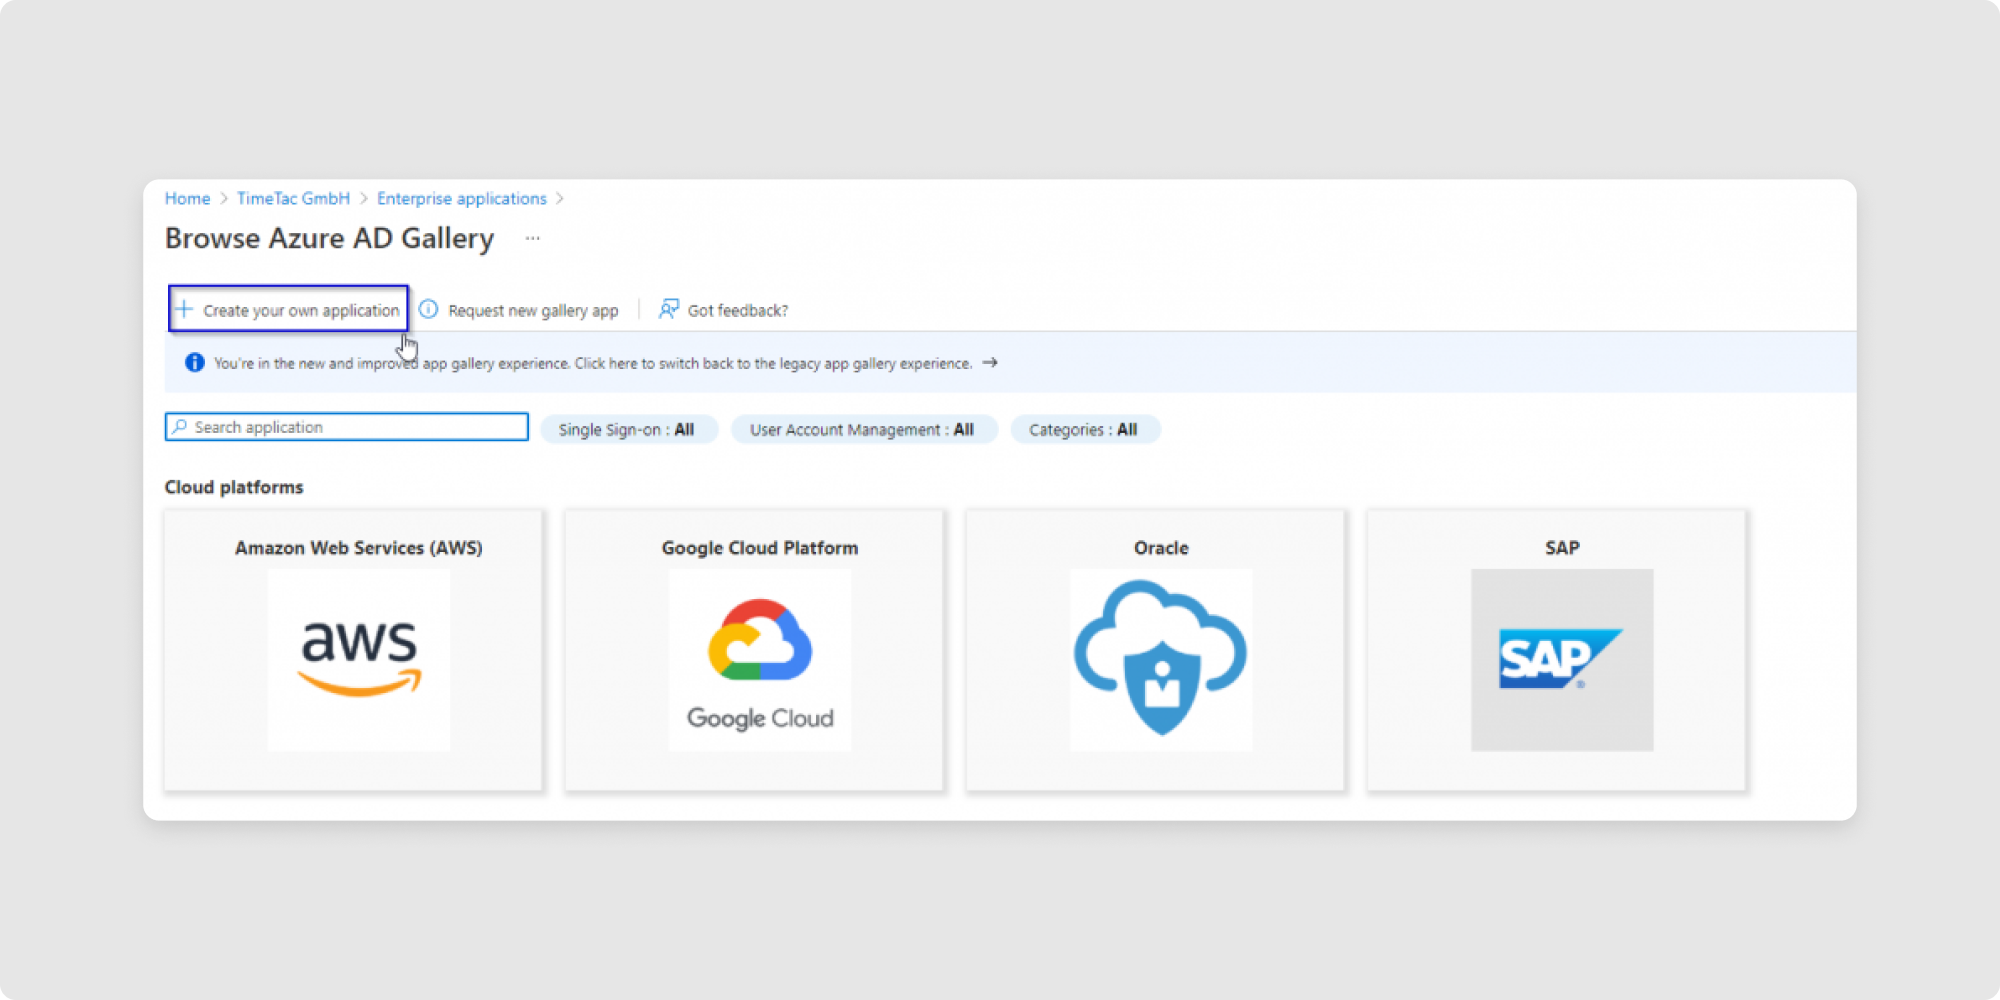Navigate to TimeTac GmbH breadcrumb
Viewport: 2000px width, 1000px height.
293,199
